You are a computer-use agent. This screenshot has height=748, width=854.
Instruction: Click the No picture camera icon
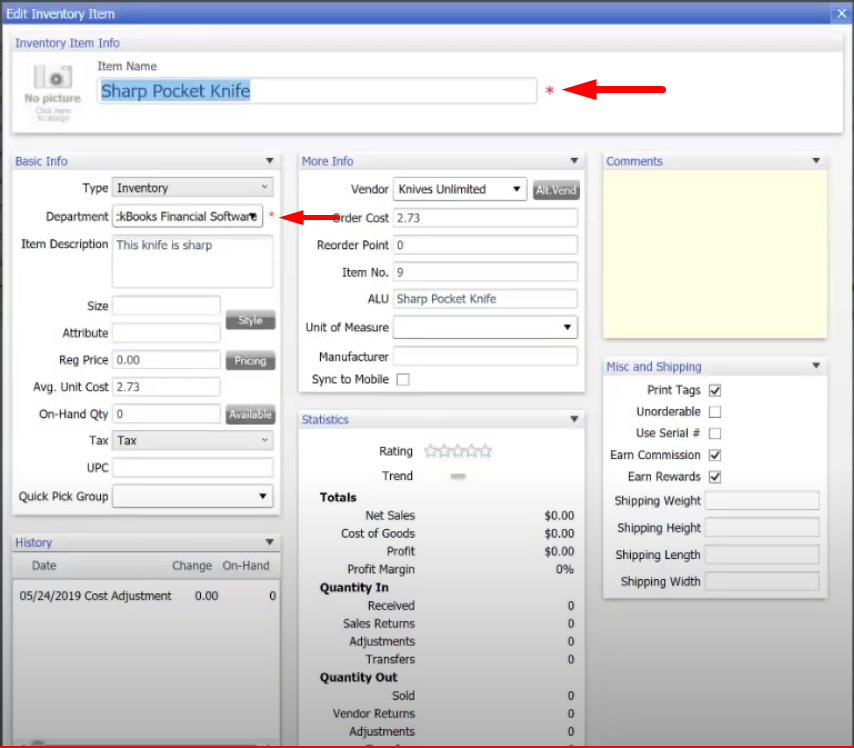coord(53,77)
